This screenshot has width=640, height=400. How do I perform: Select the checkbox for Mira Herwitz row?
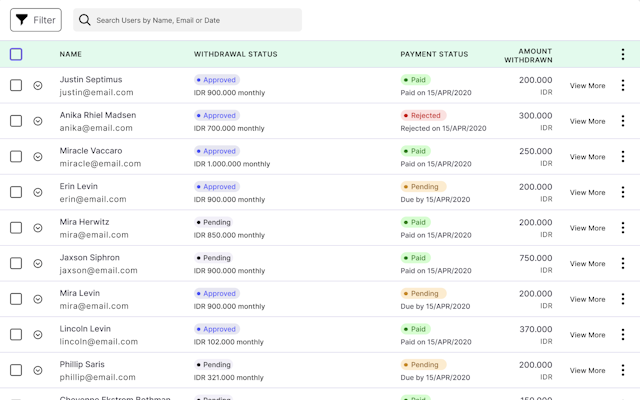(x=16, y=228)
